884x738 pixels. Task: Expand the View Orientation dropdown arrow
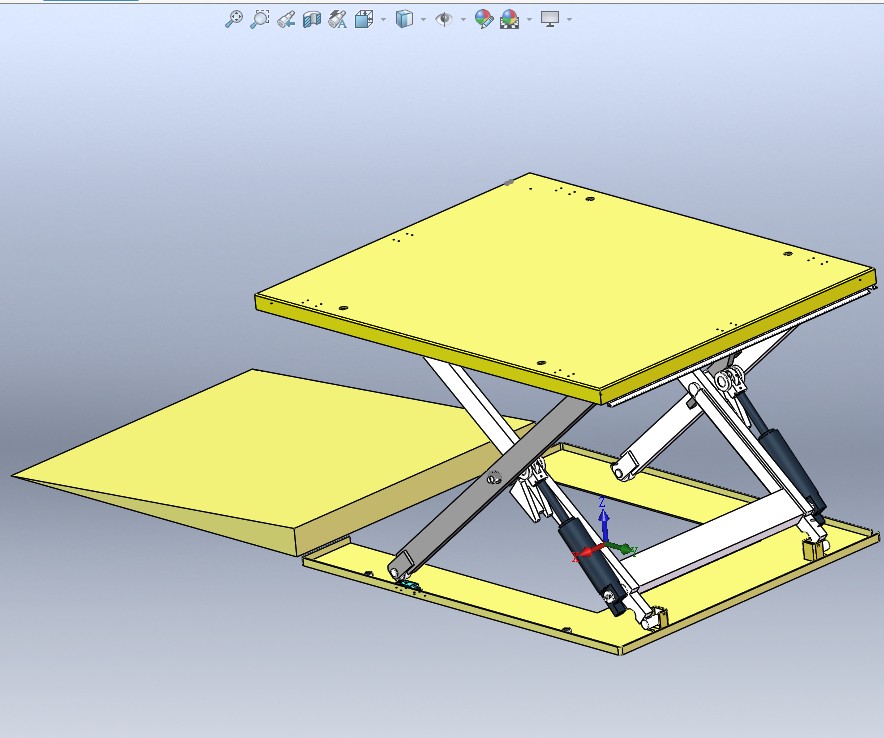coord(383,18)
